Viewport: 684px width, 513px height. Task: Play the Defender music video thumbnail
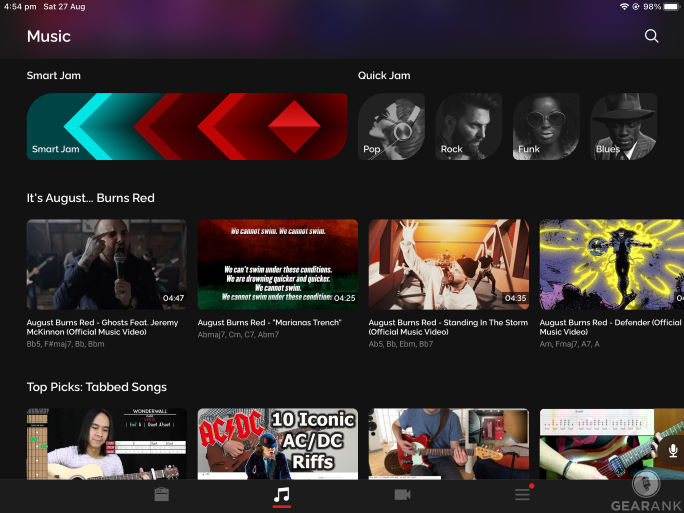(x=612, y=264)
